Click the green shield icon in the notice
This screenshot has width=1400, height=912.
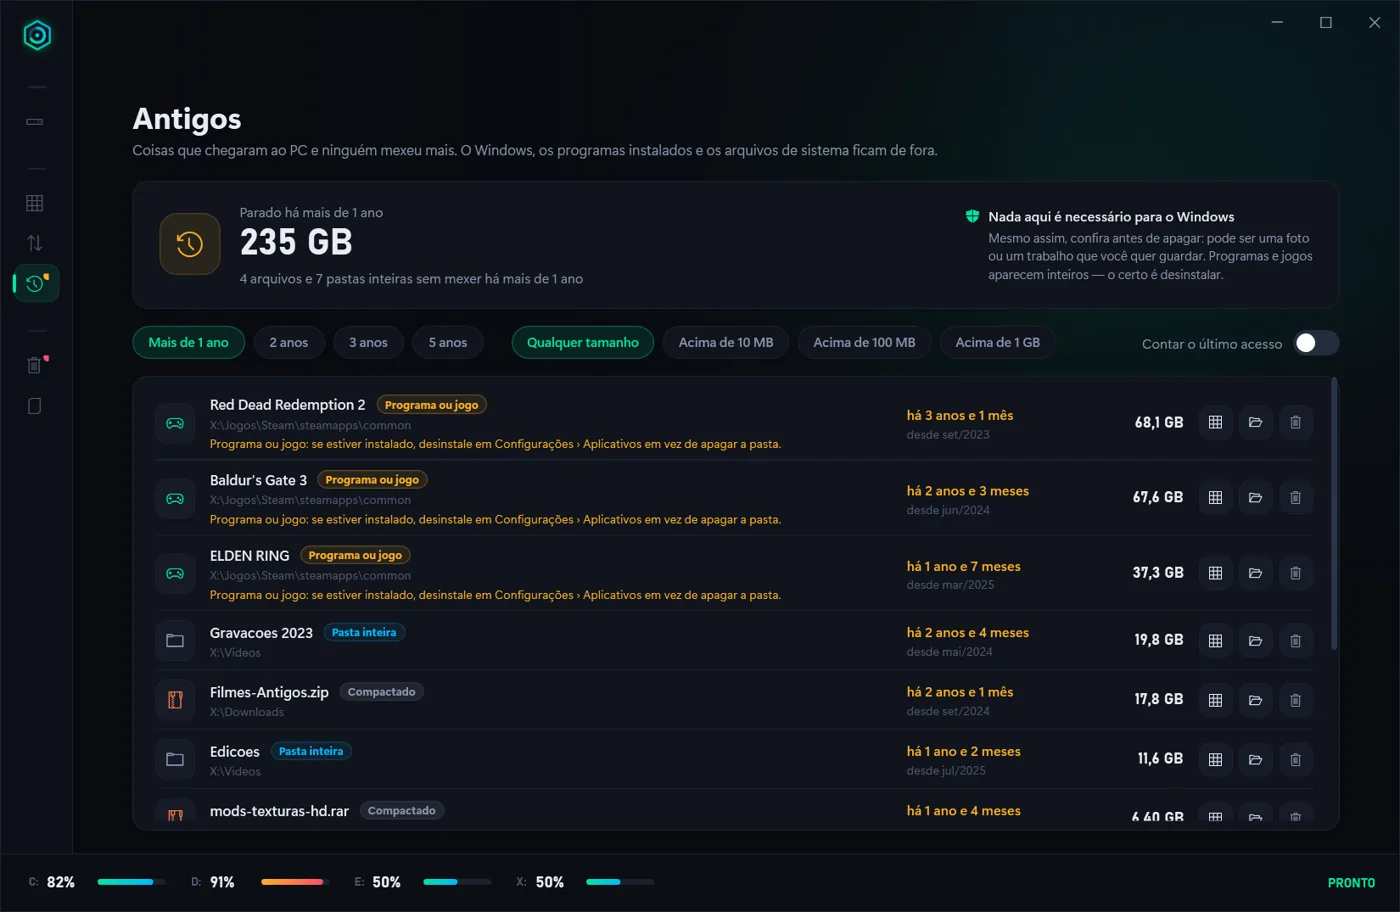(x=972, y=216)
